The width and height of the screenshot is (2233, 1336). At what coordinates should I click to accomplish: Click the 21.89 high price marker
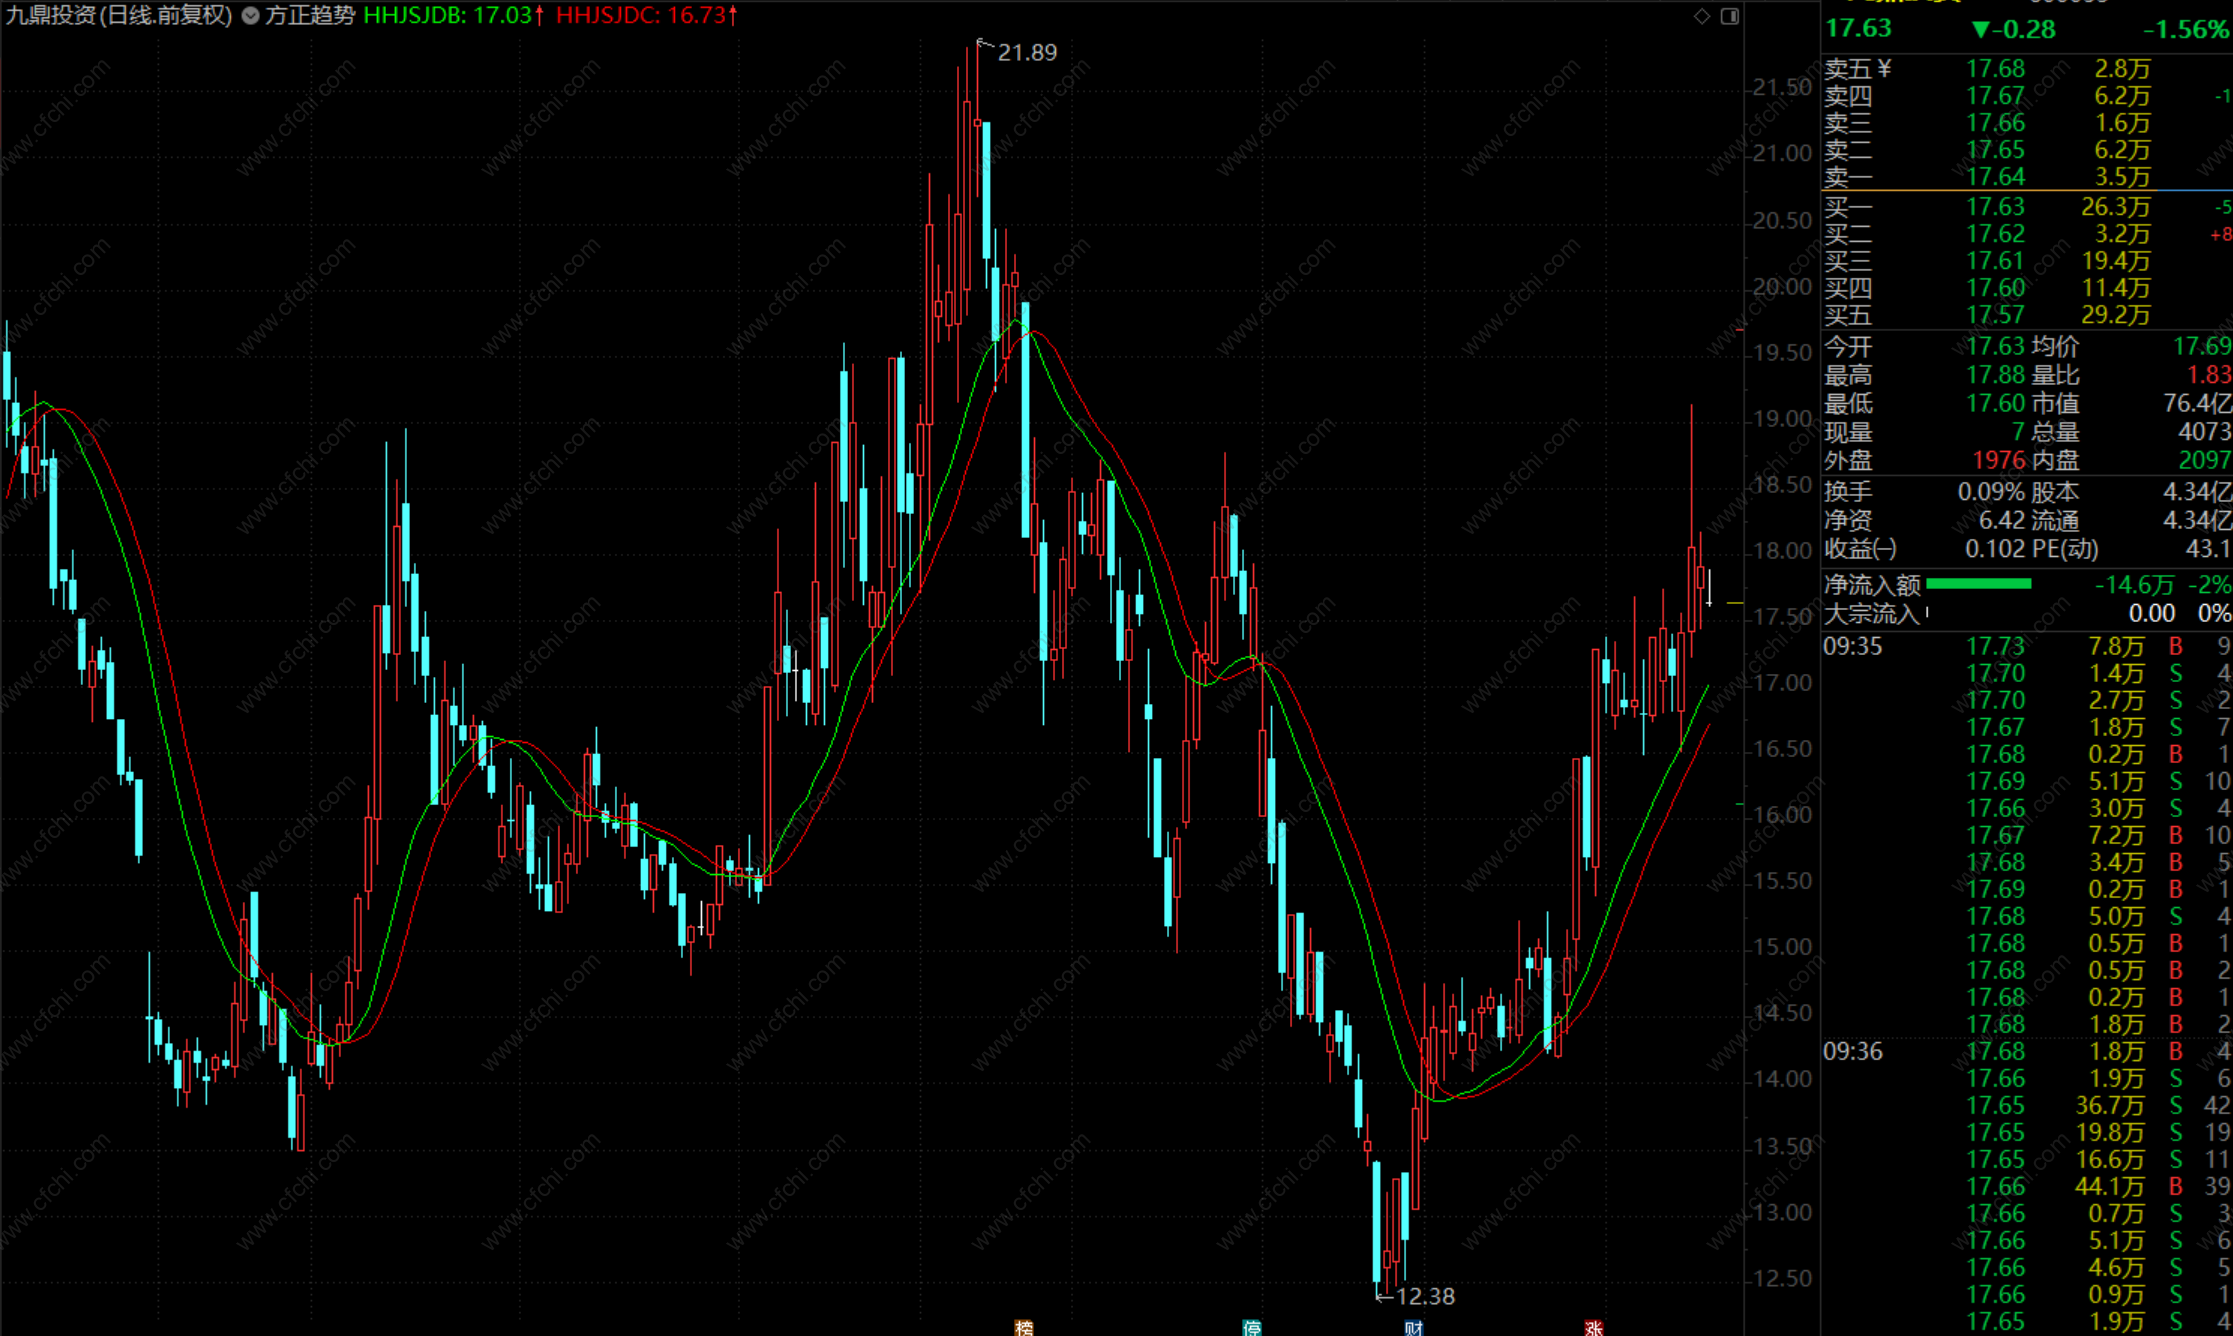[1026, 52]
